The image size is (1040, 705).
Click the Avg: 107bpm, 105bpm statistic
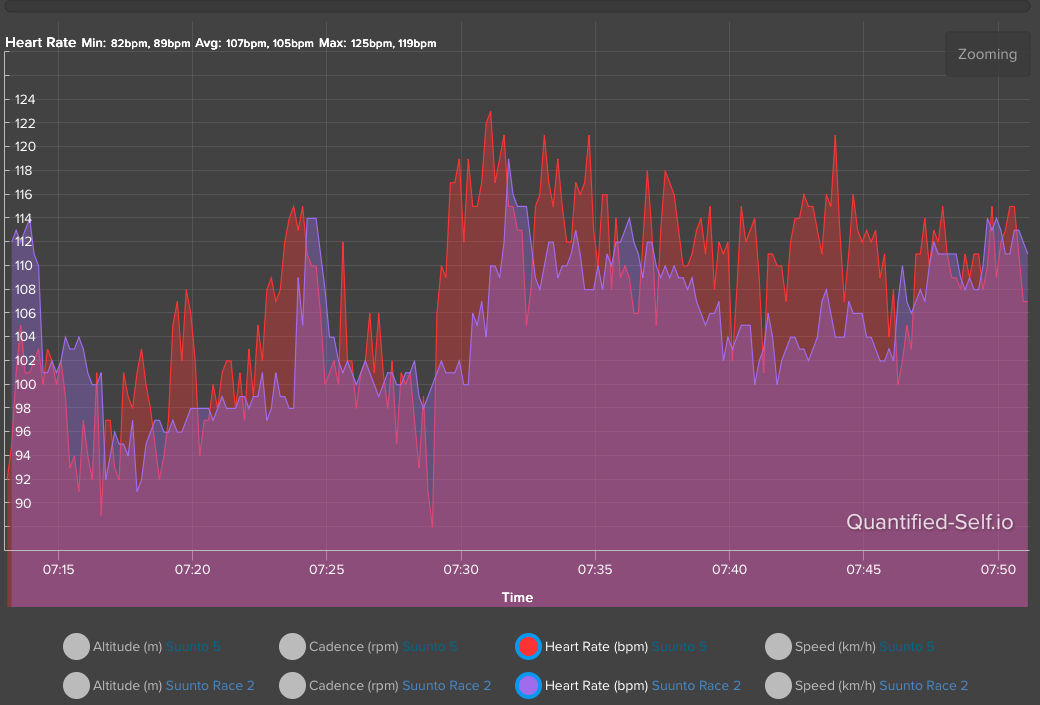coord(254,44)
